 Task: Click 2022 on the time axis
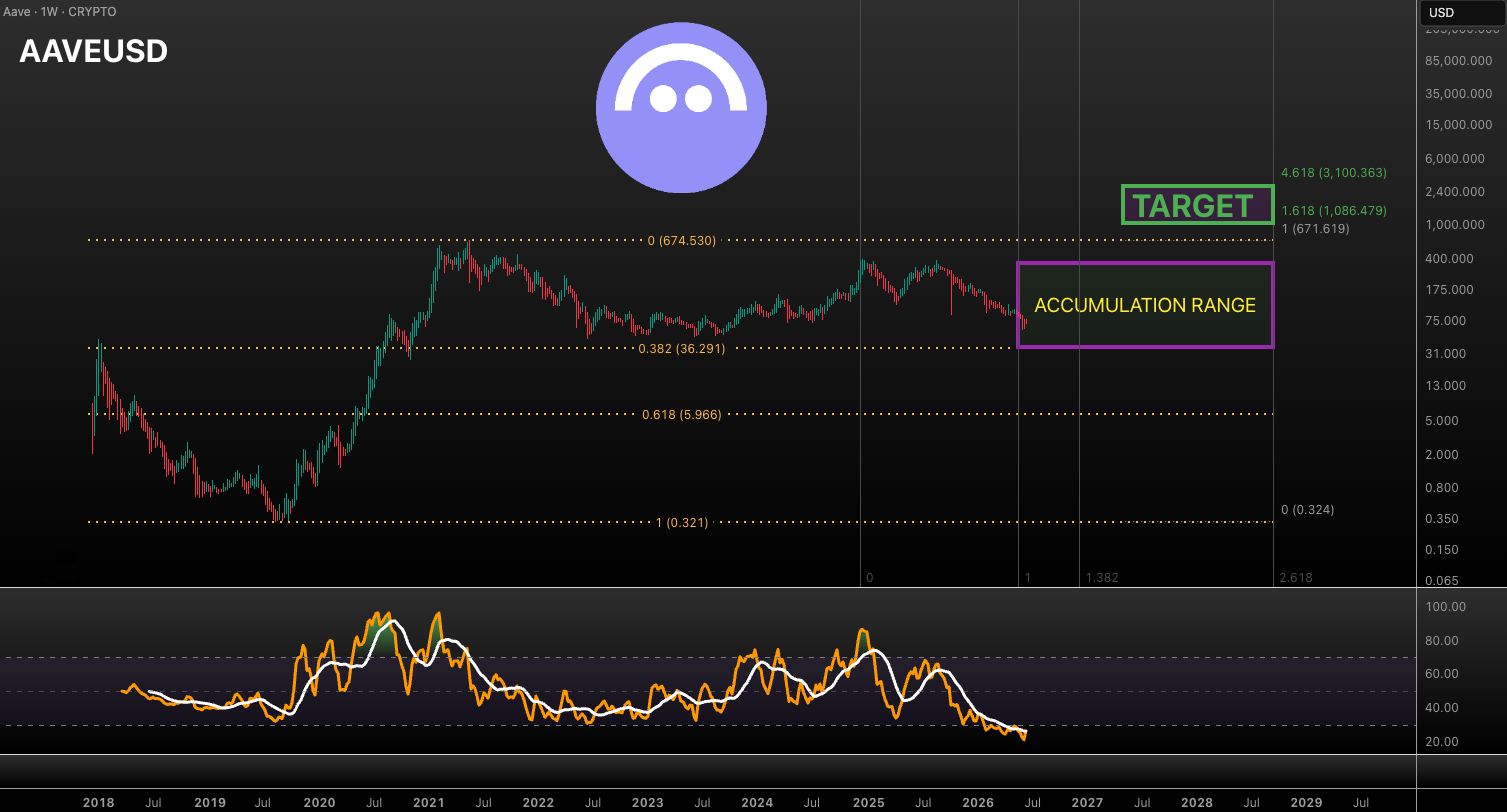pyautogui.click(x=538, y=802)
